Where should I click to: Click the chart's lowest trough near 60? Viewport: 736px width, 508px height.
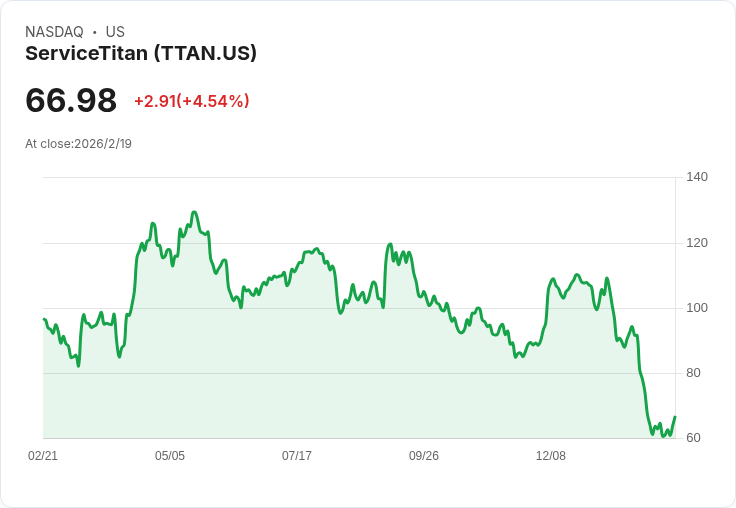(x=663, y=436)
